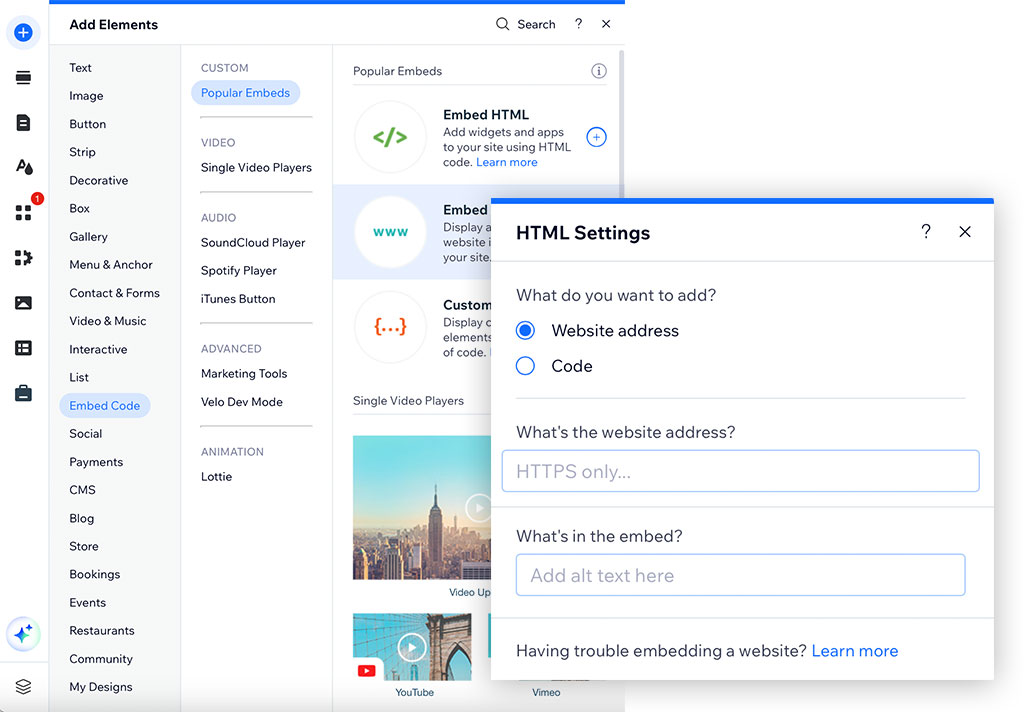The image size is (1024, 712).
Task: Open Add Elements panel help question mark
Action: click(x=578, y=24)
